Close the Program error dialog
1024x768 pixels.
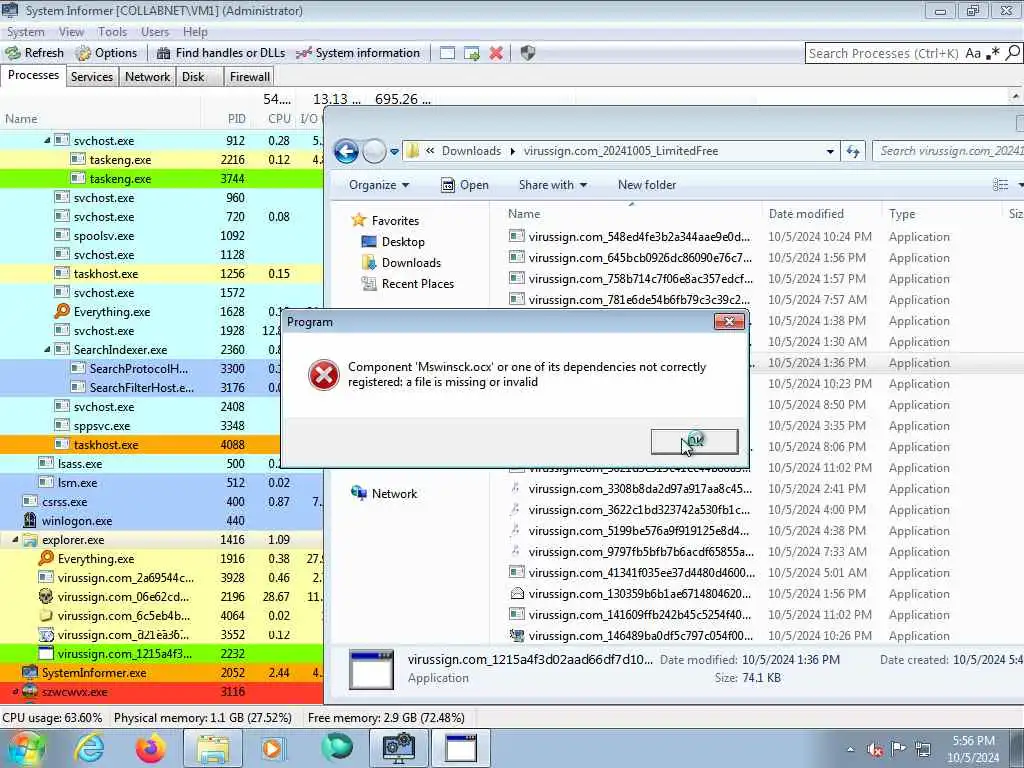tap(729, 321)
